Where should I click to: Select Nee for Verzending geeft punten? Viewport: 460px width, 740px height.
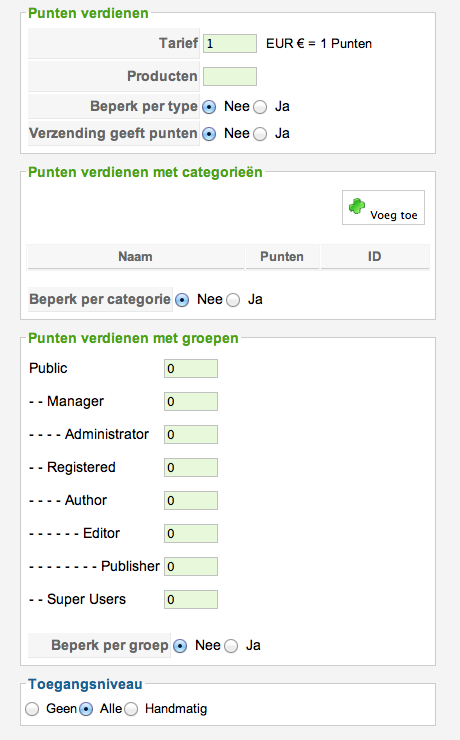pos(209,134)
